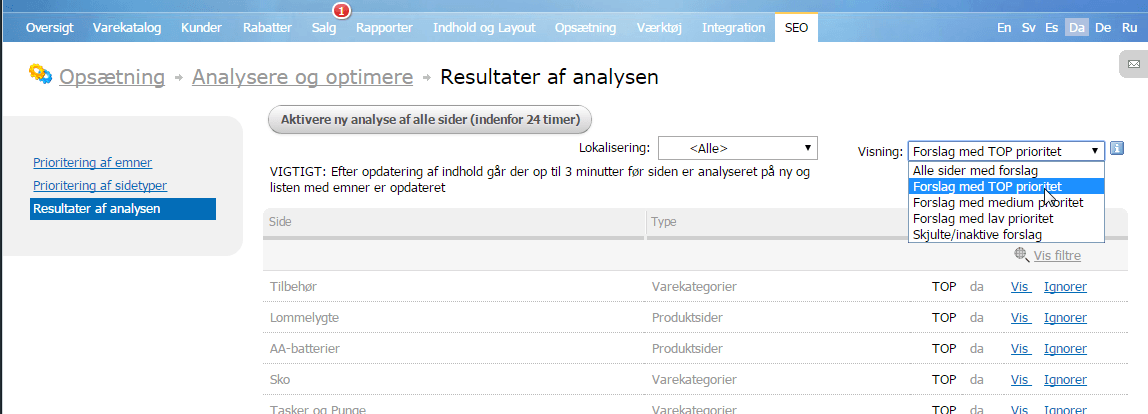
Task: Switch language to Es
Action: point(1051,28)
